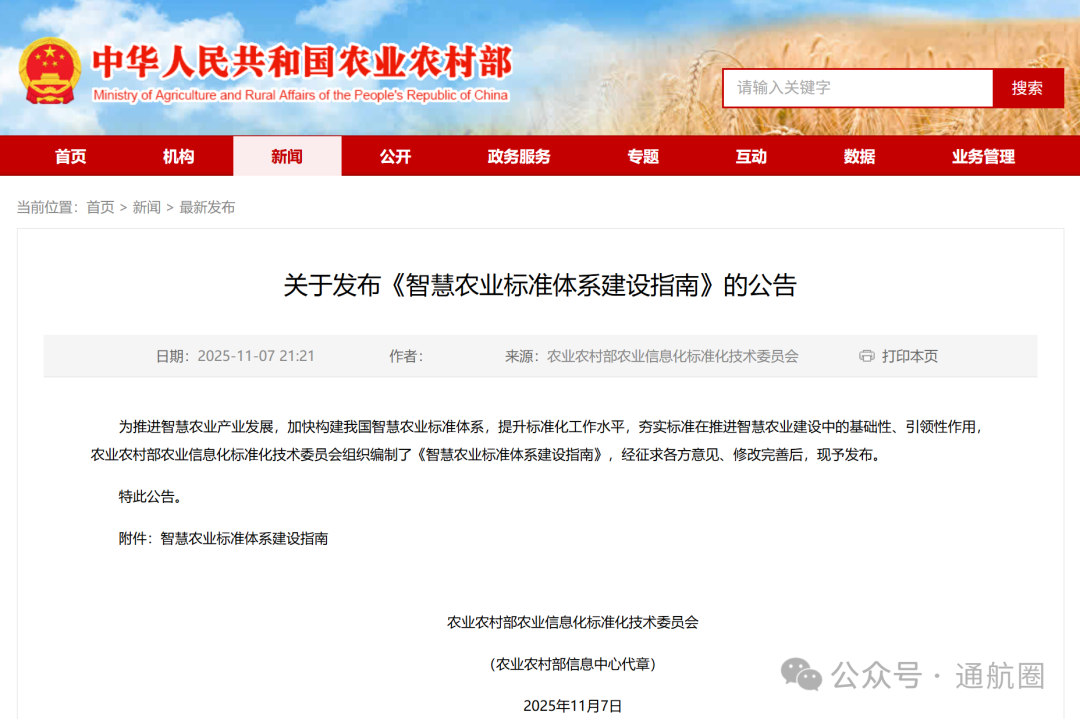The image size is (1080, 719).
Task: Open the 公开 menu
Action: [x=394, y=156]
